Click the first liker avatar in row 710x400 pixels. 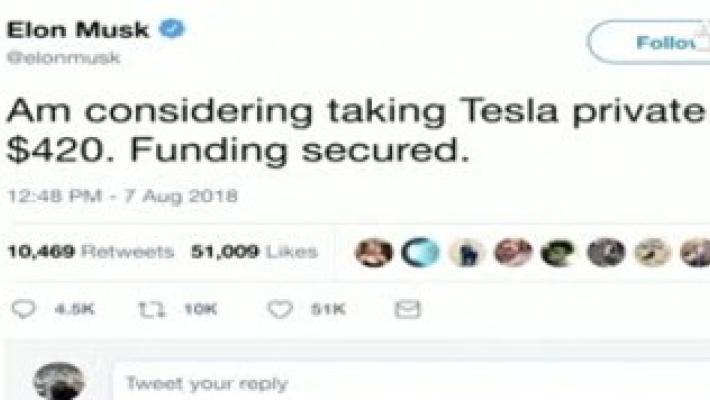coord(371,252)
